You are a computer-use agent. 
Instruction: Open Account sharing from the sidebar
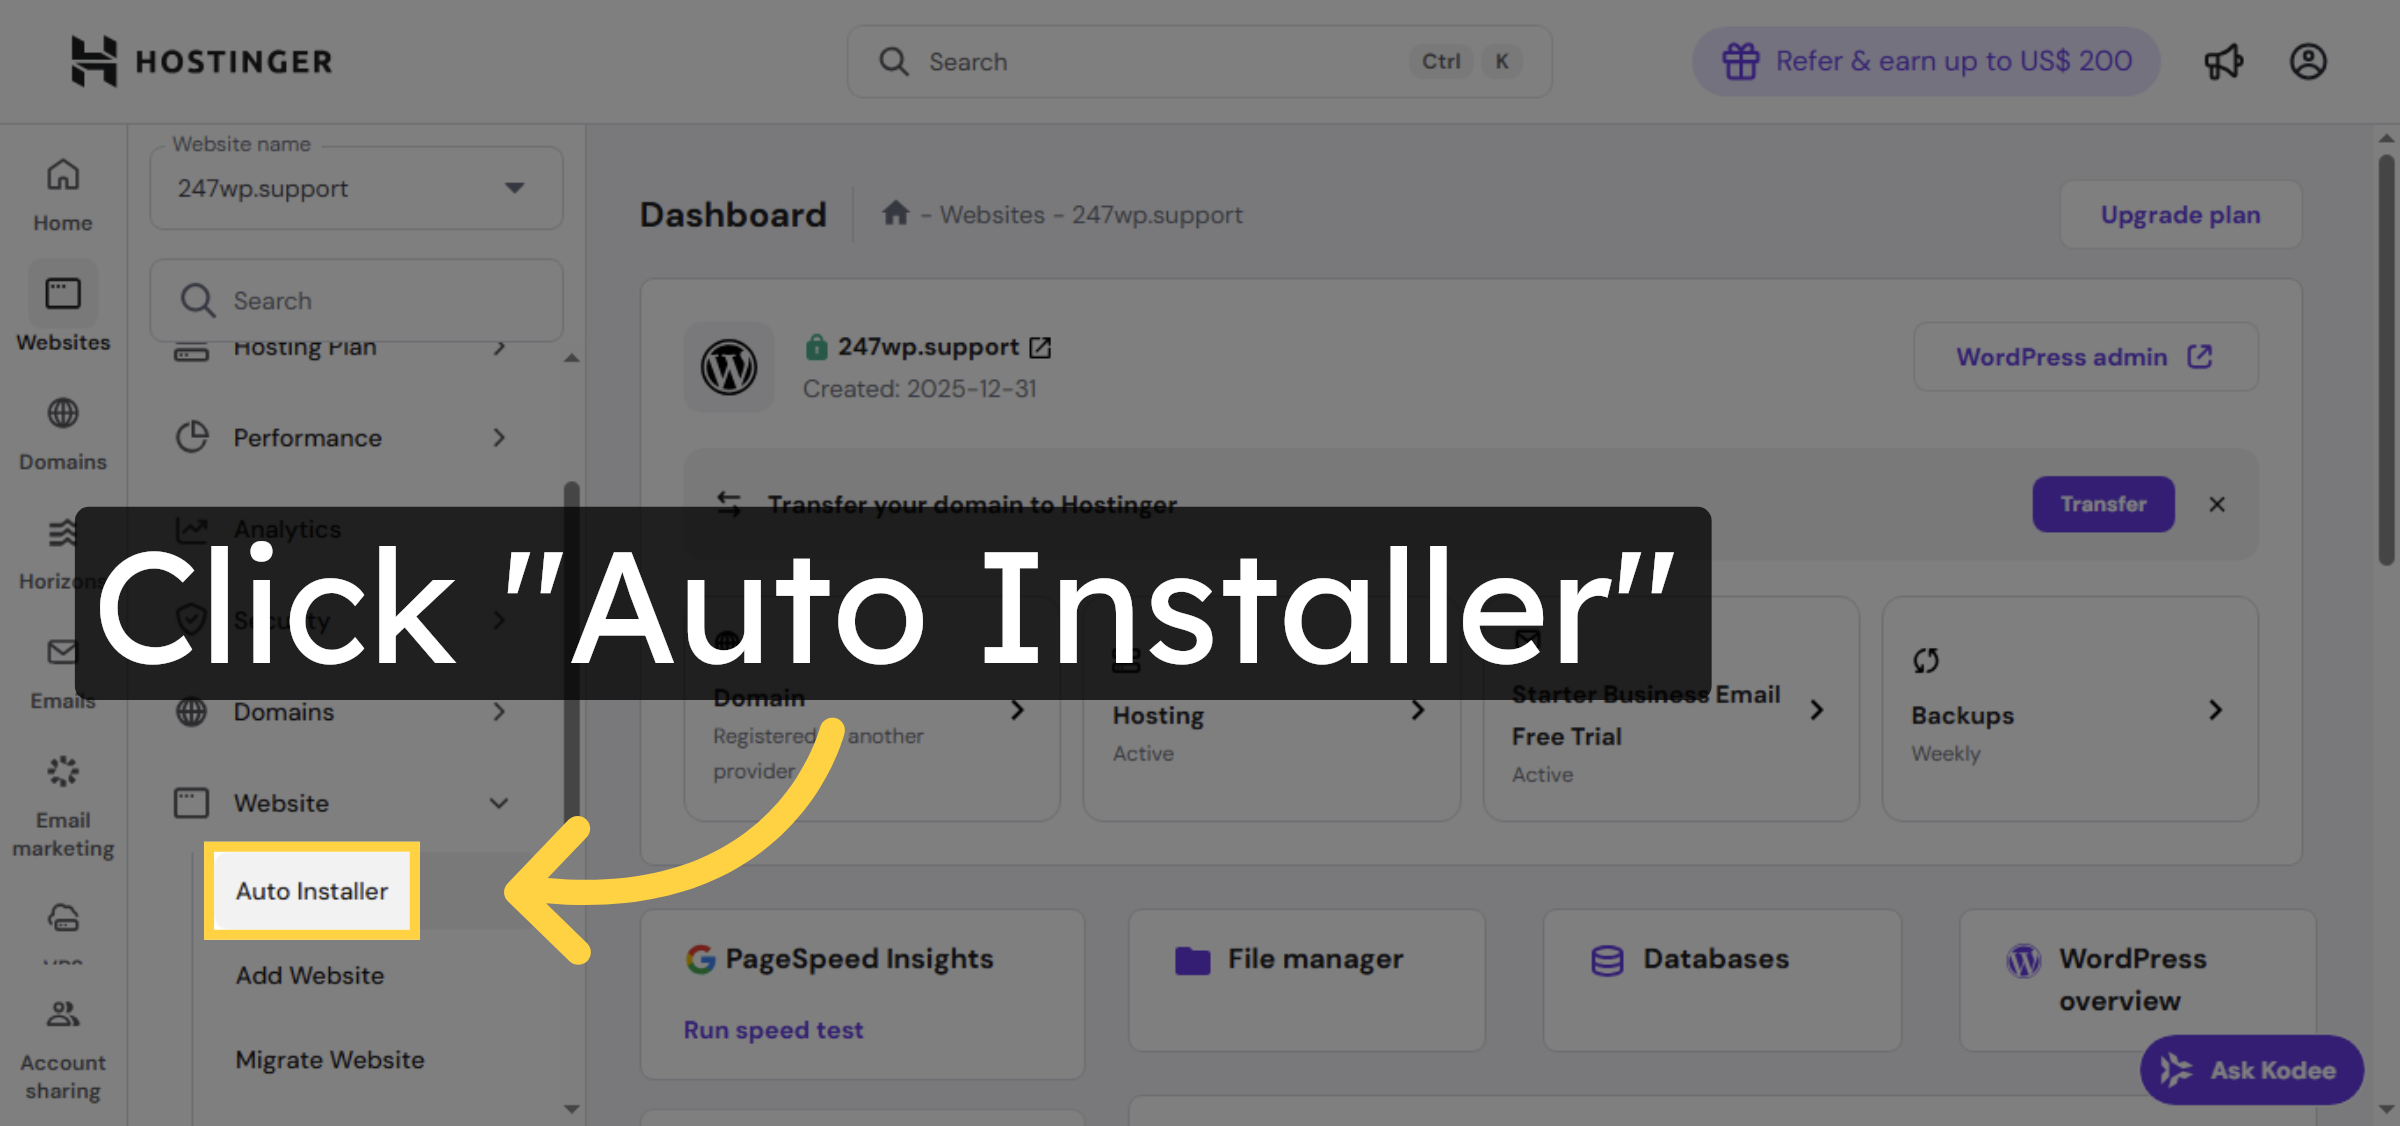(62, 1030)
